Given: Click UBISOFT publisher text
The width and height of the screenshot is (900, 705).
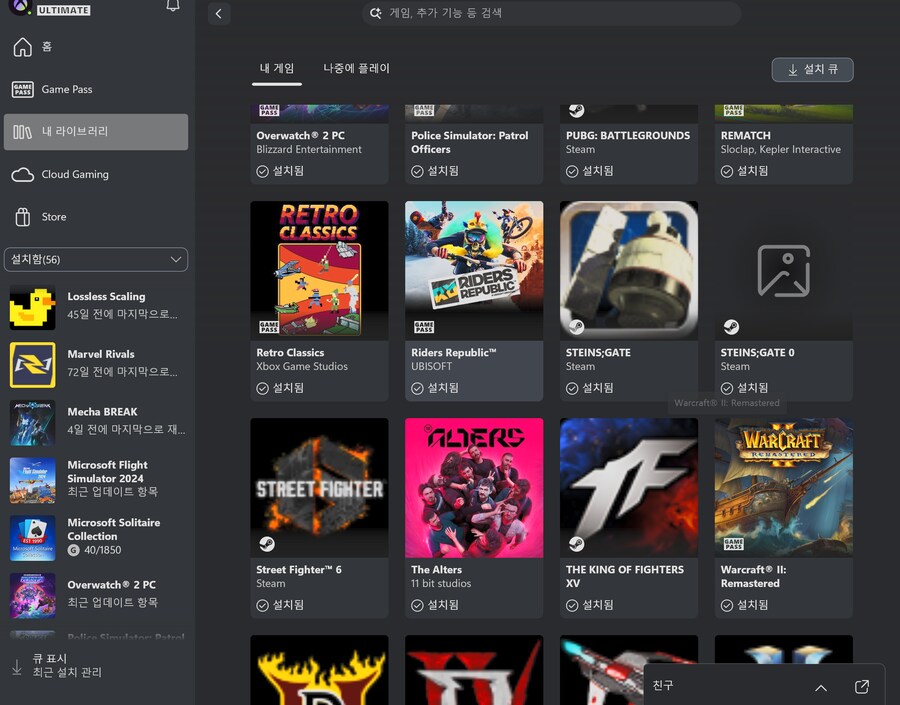Looking at the screenshot, I should click(432, 366).
